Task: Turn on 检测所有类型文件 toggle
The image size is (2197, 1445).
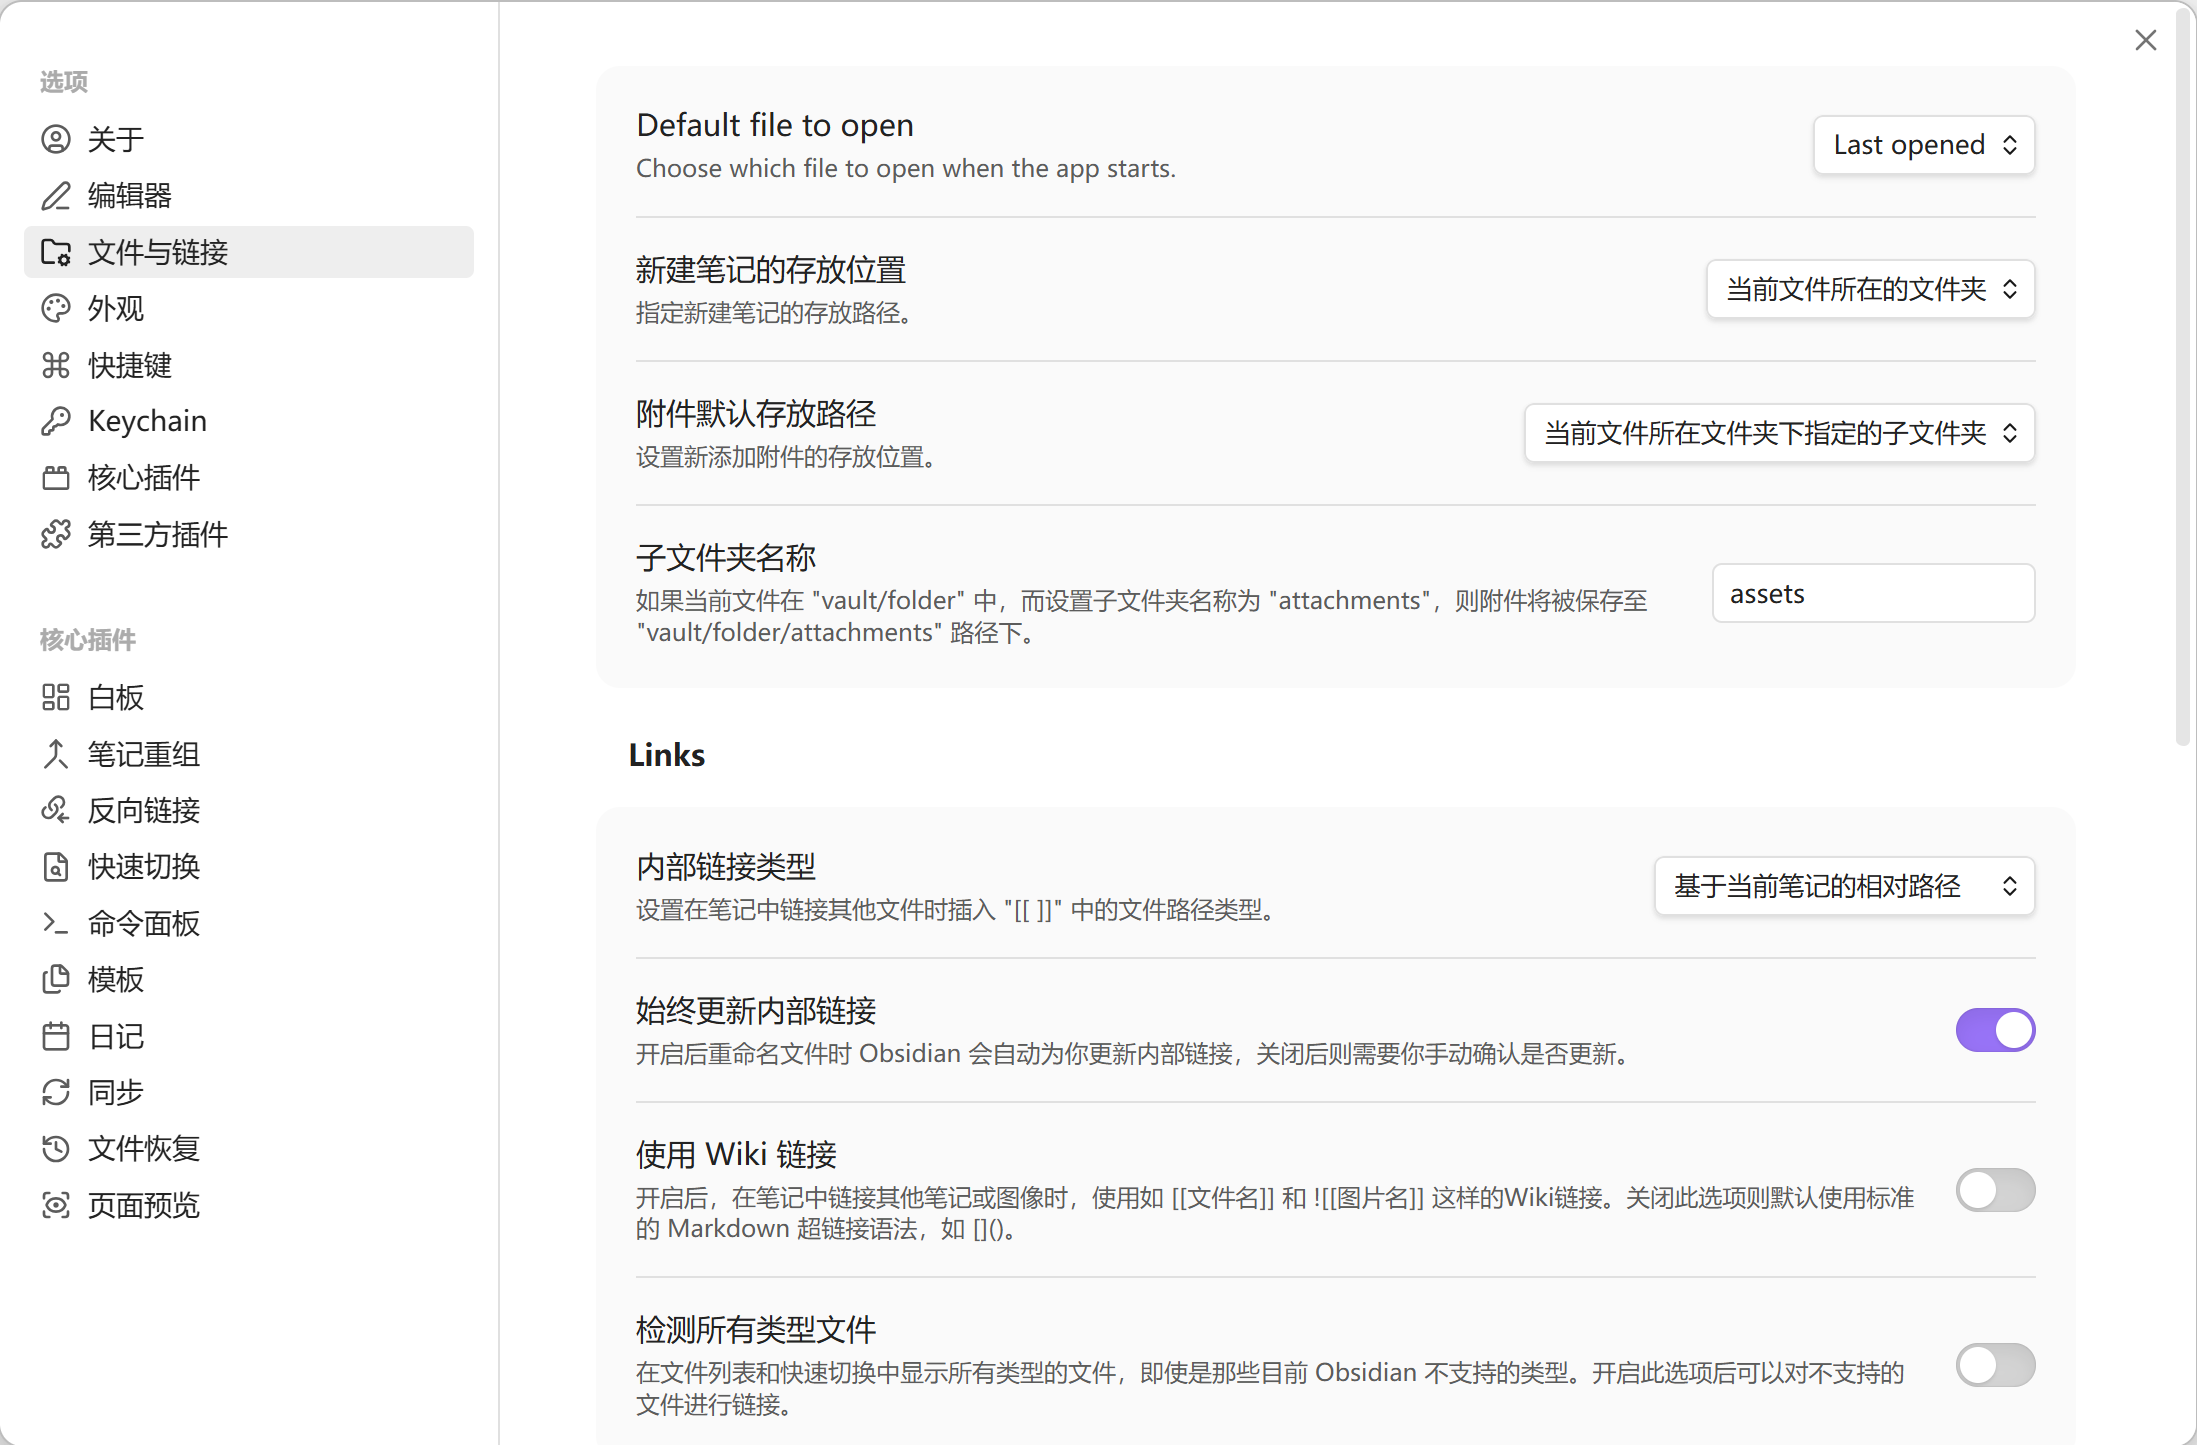Action: pyautogui.click(x=1995, y=1365)
